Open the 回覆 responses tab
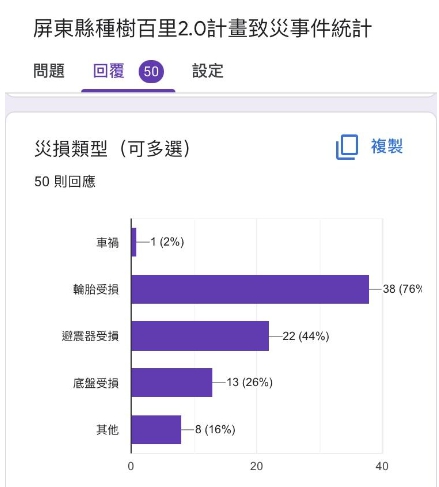 [109, 71]
